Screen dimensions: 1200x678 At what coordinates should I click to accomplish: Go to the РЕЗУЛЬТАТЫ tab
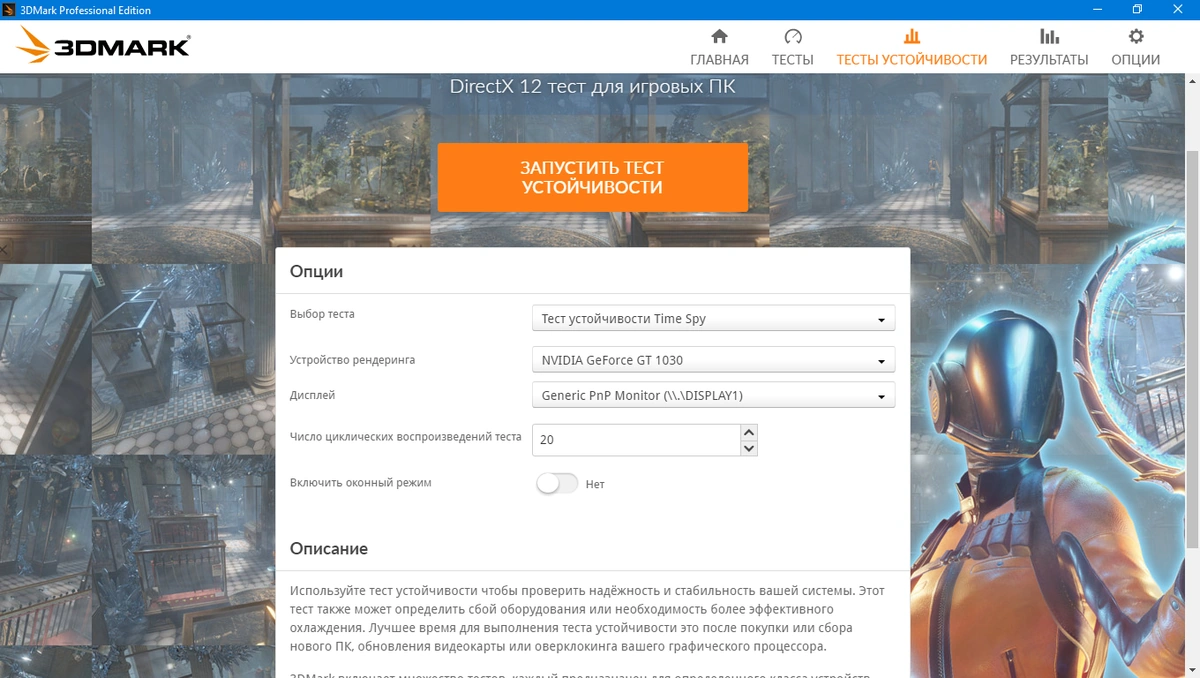click(x=1049, y=60)
